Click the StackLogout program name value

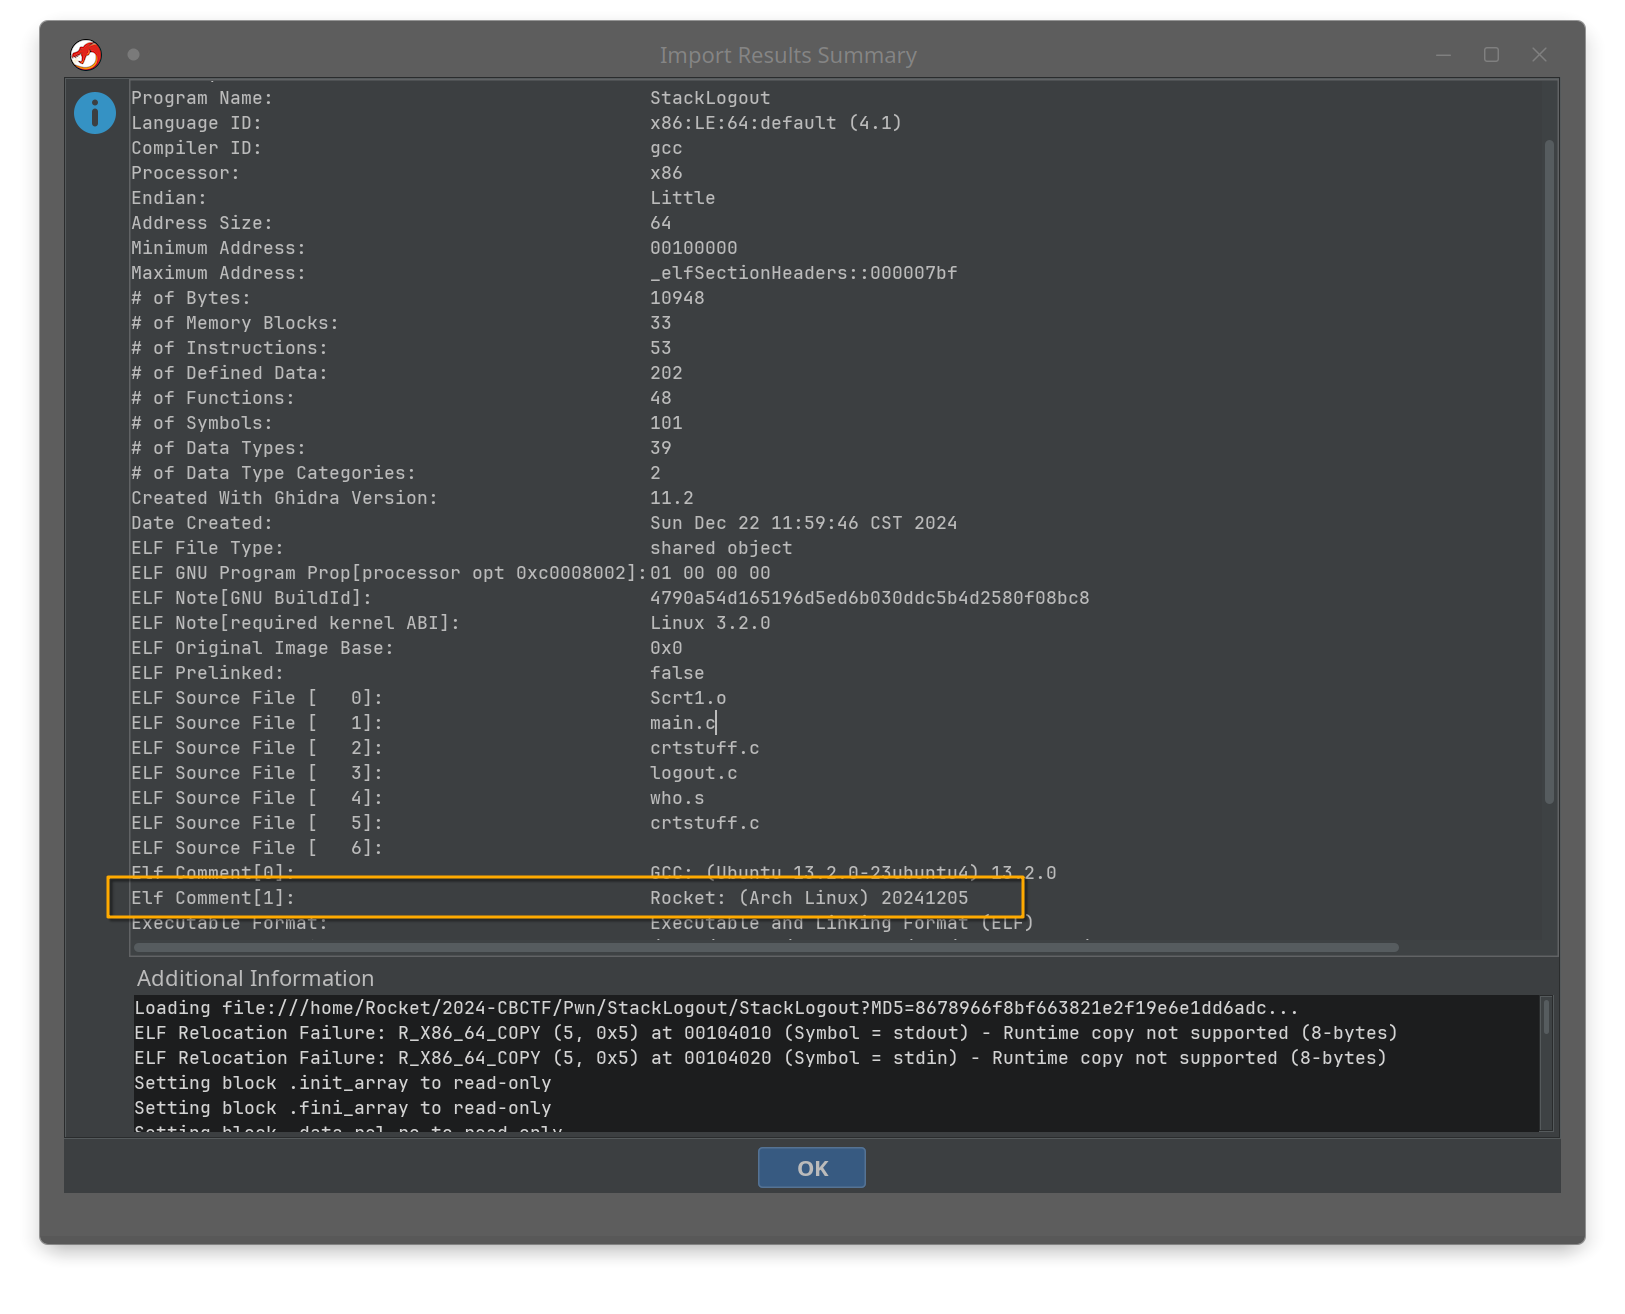[710, 98]
